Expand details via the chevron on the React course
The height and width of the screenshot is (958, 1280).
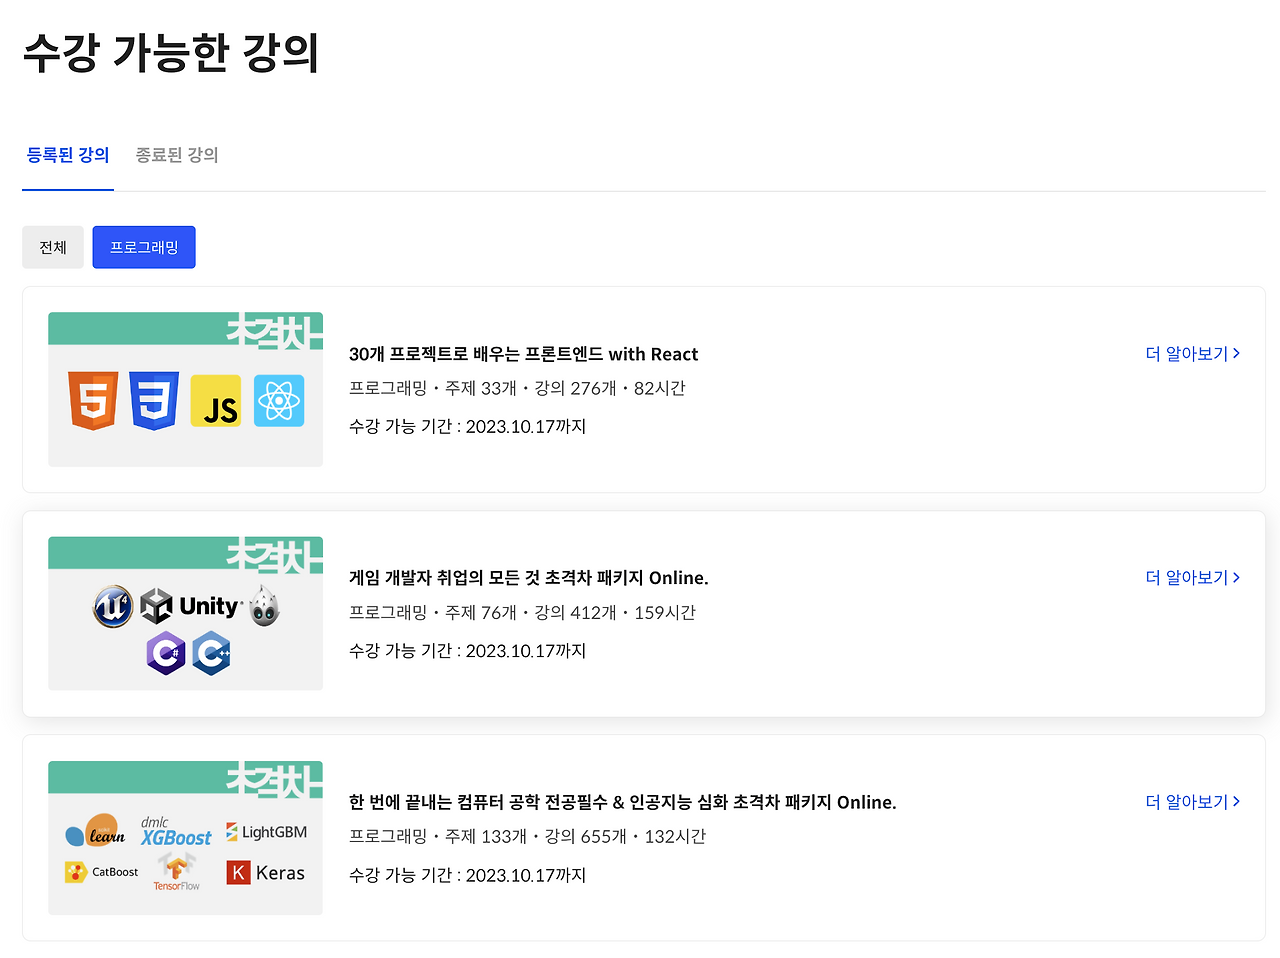pos(1237,353)
